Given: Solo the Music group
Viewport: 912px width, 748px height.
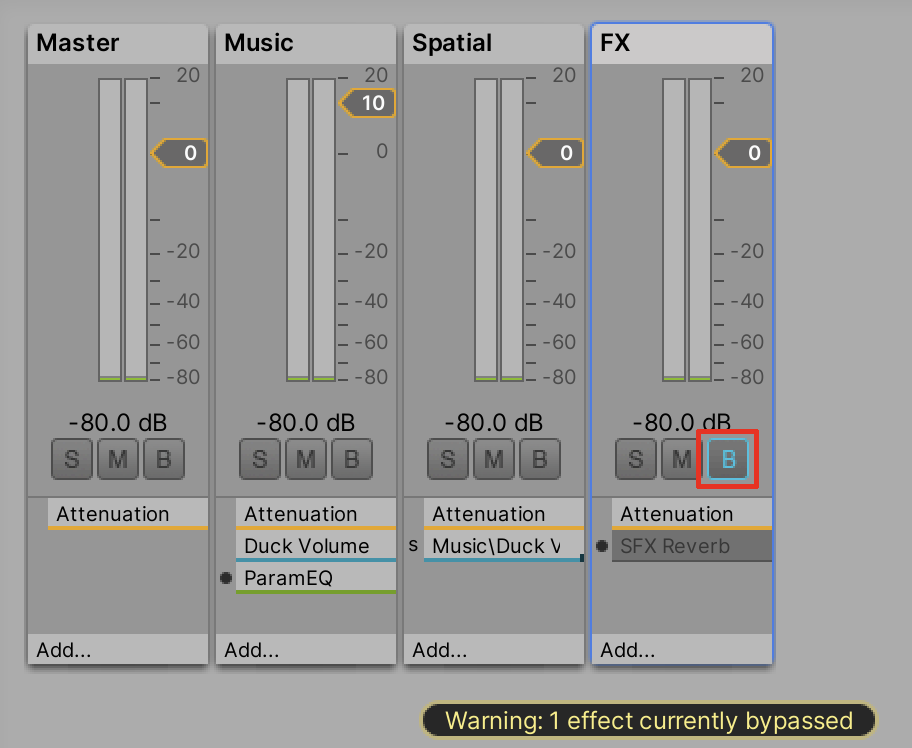Looking at the screenshot, I should [x=259, y=460].
